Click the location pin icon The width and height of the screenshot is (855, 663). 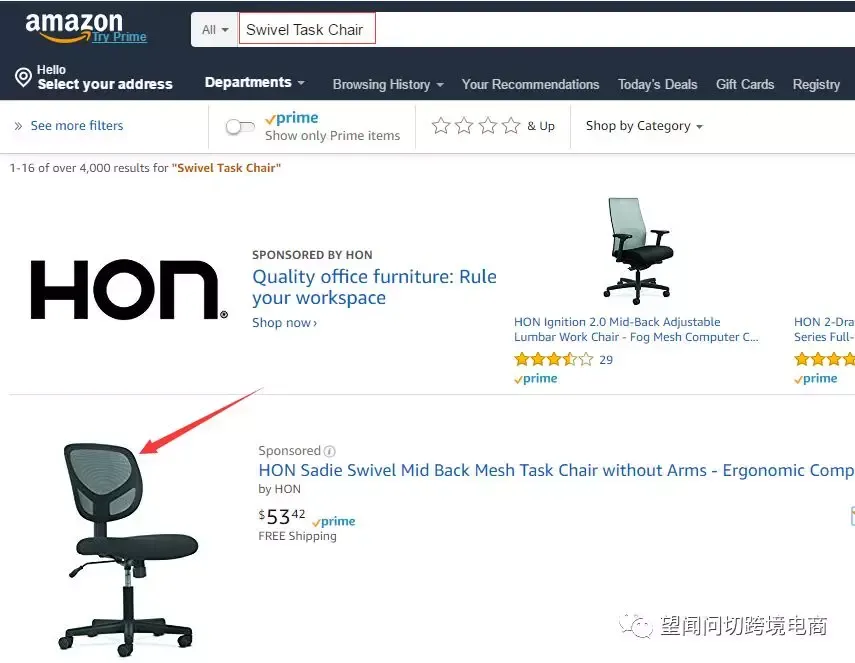tap(23, 77)
